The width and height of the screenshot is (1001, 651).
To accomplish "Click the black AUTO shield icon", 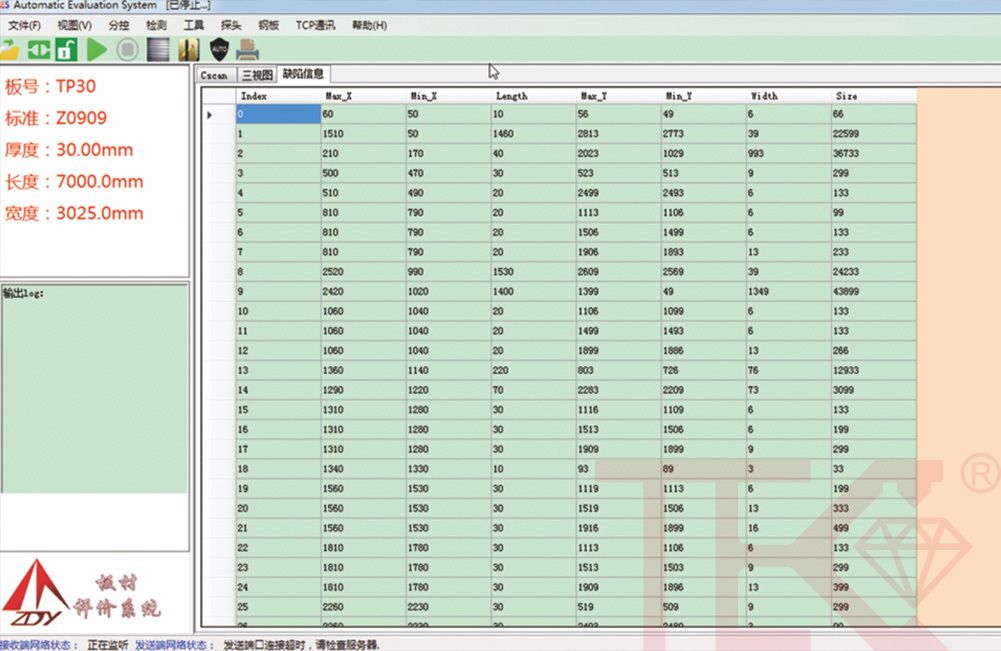I will click(219, 49).
